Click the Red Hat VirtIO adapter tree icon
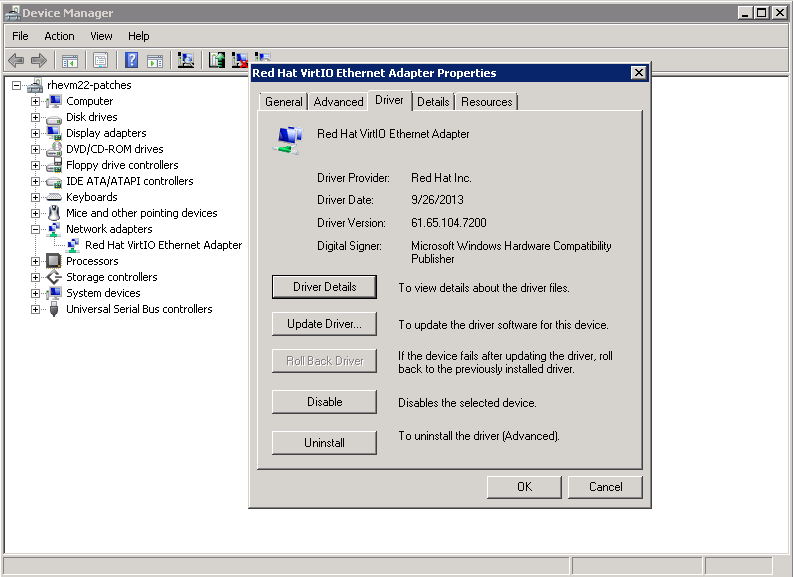 (73, 245)
